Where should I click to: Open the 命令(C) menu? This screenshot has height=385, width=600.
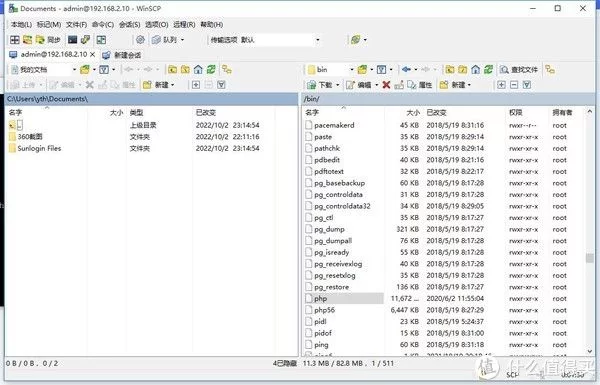(103, 24)
